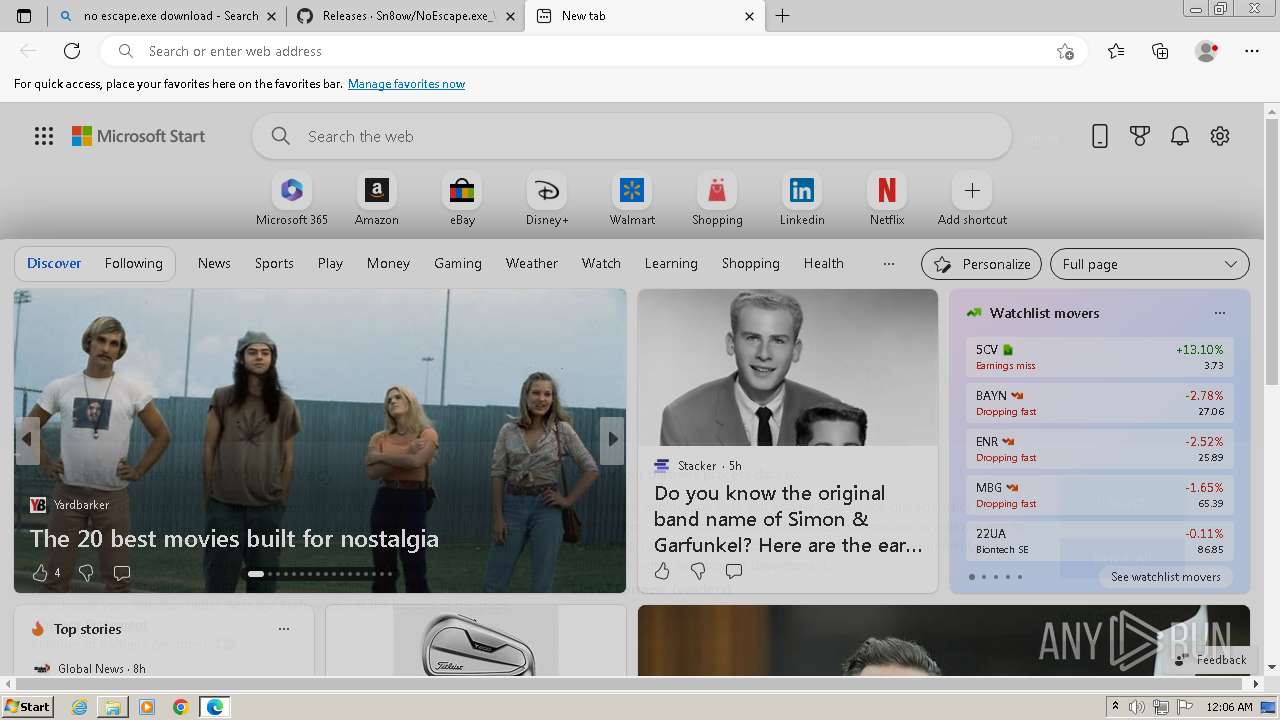
Task: Select the Weather category
Action: tap(532, 263)
